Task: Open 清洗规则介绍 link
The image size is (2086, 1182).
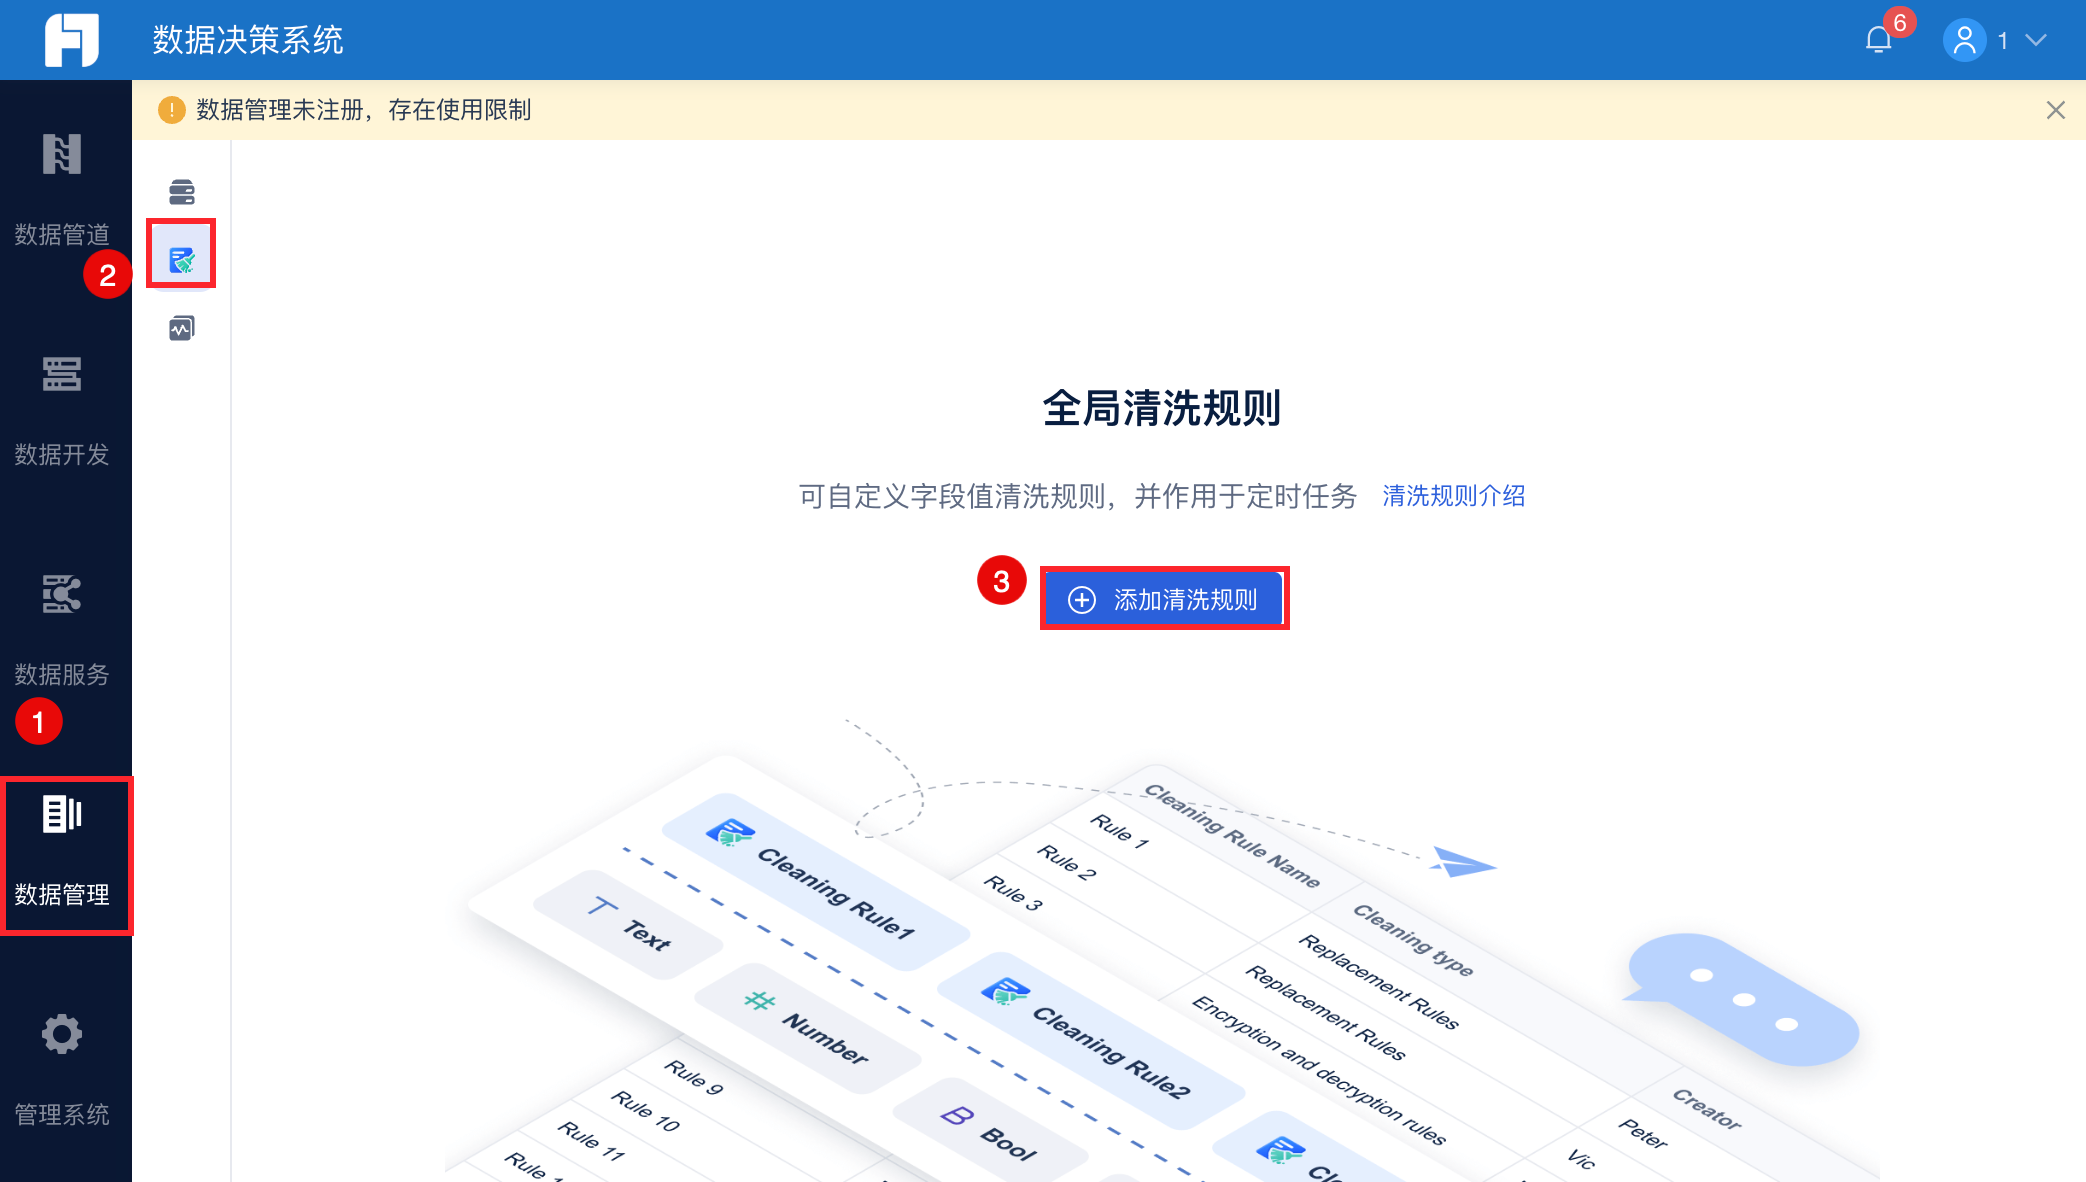Action: tap(1453, 496)
